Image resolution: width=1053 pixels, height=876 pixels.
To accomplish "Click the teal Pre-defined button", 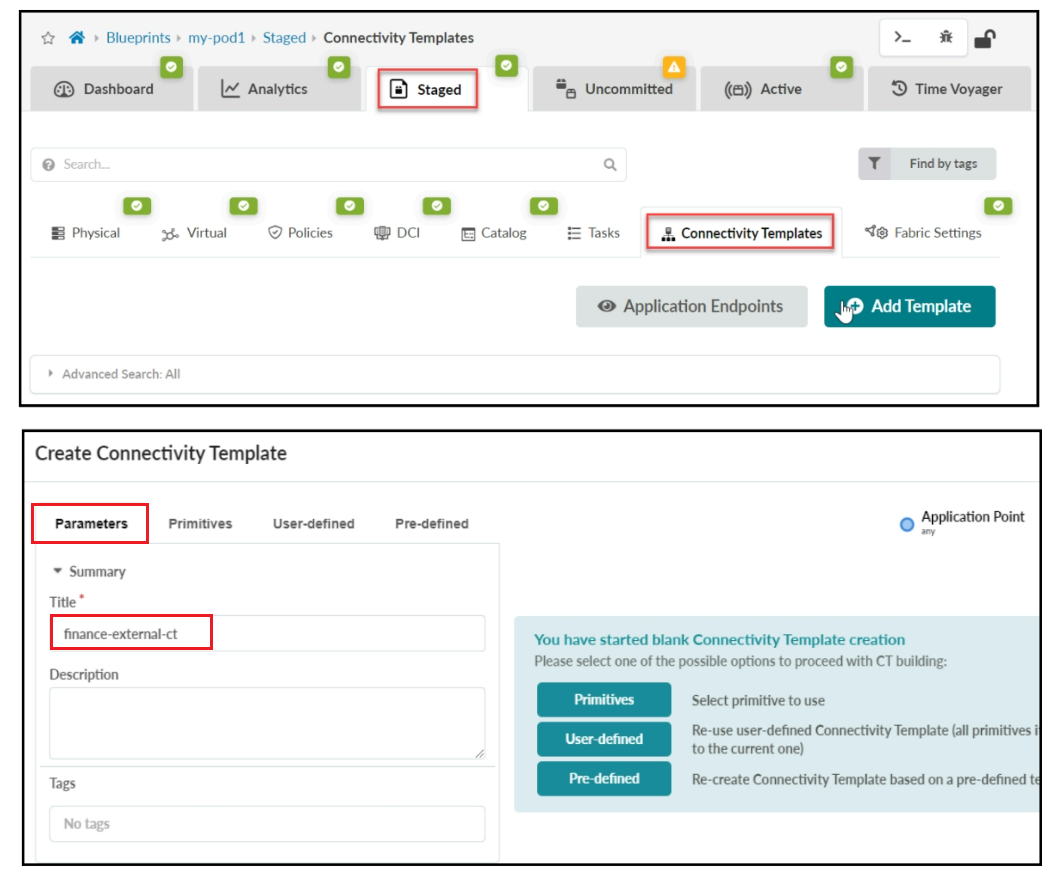I will 603,778.
